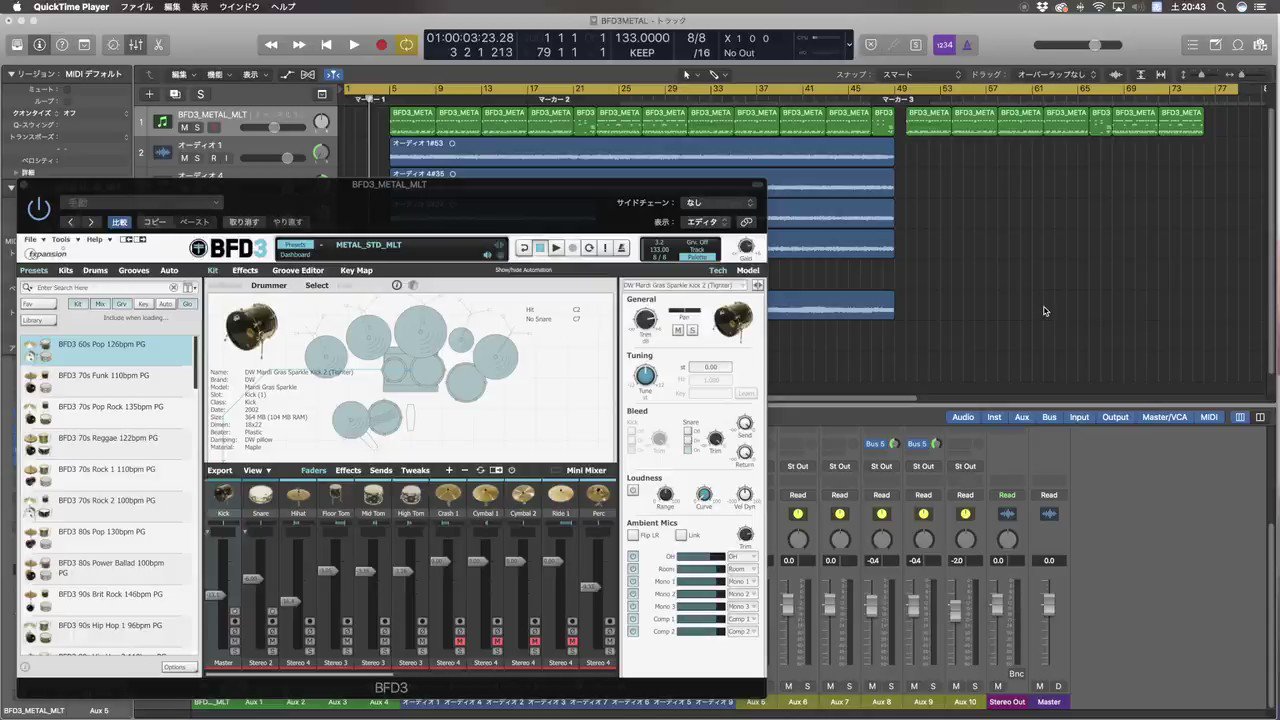Toggle the purple count-in 1234 button
The width and height of the screenshot is (1280, 720).
(944, 45)
